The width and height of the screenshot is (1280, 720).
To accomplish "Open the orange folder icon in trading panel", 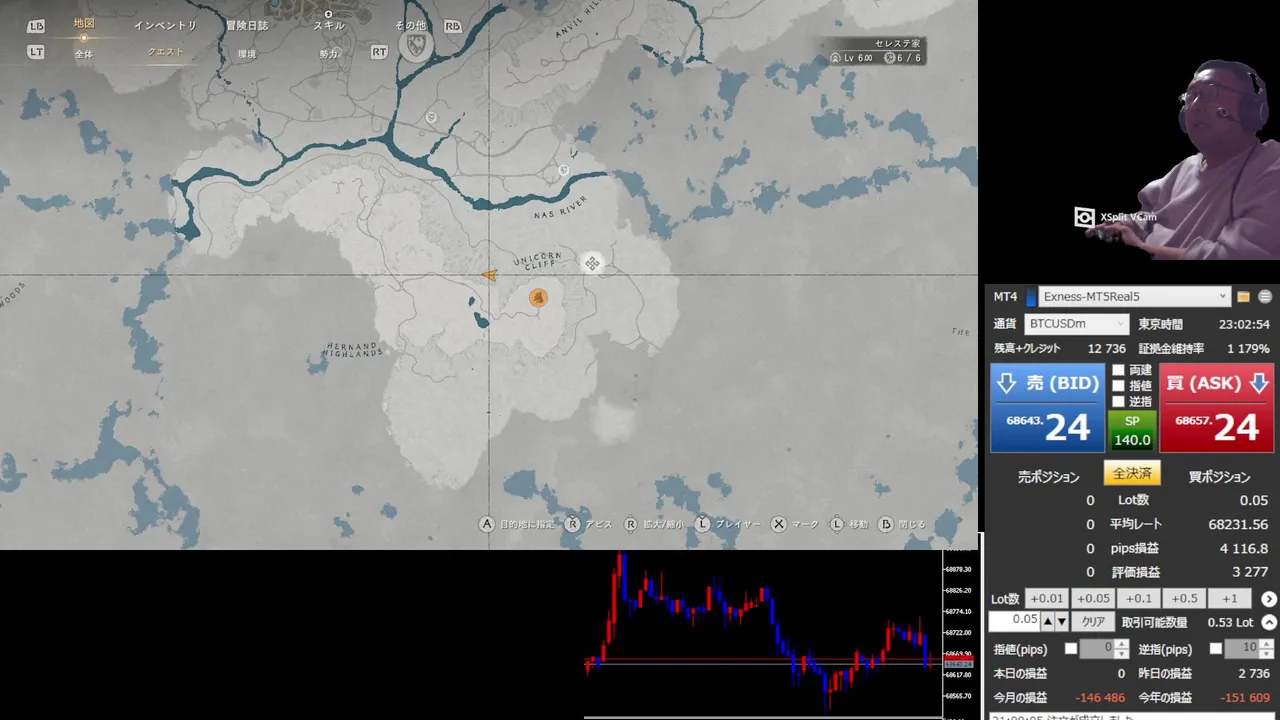I will (x=1244, y=297).
